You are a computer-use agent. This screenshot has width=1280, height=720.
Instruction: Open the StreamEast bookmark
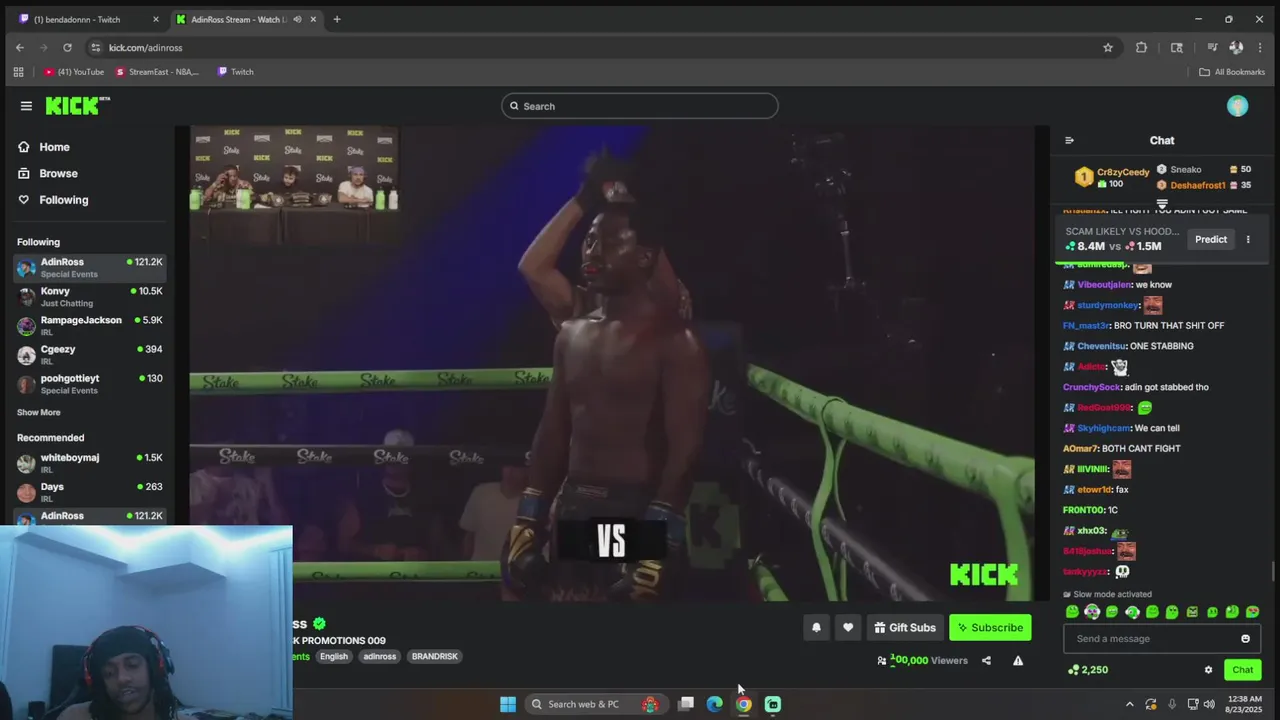[x=157, y=72]
